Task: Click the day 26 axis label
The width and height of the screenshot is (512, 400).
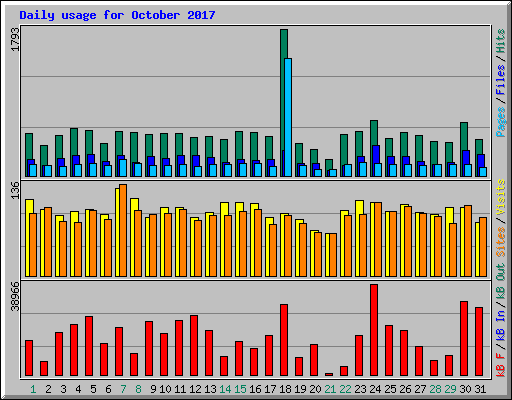Action: (405, 389)
